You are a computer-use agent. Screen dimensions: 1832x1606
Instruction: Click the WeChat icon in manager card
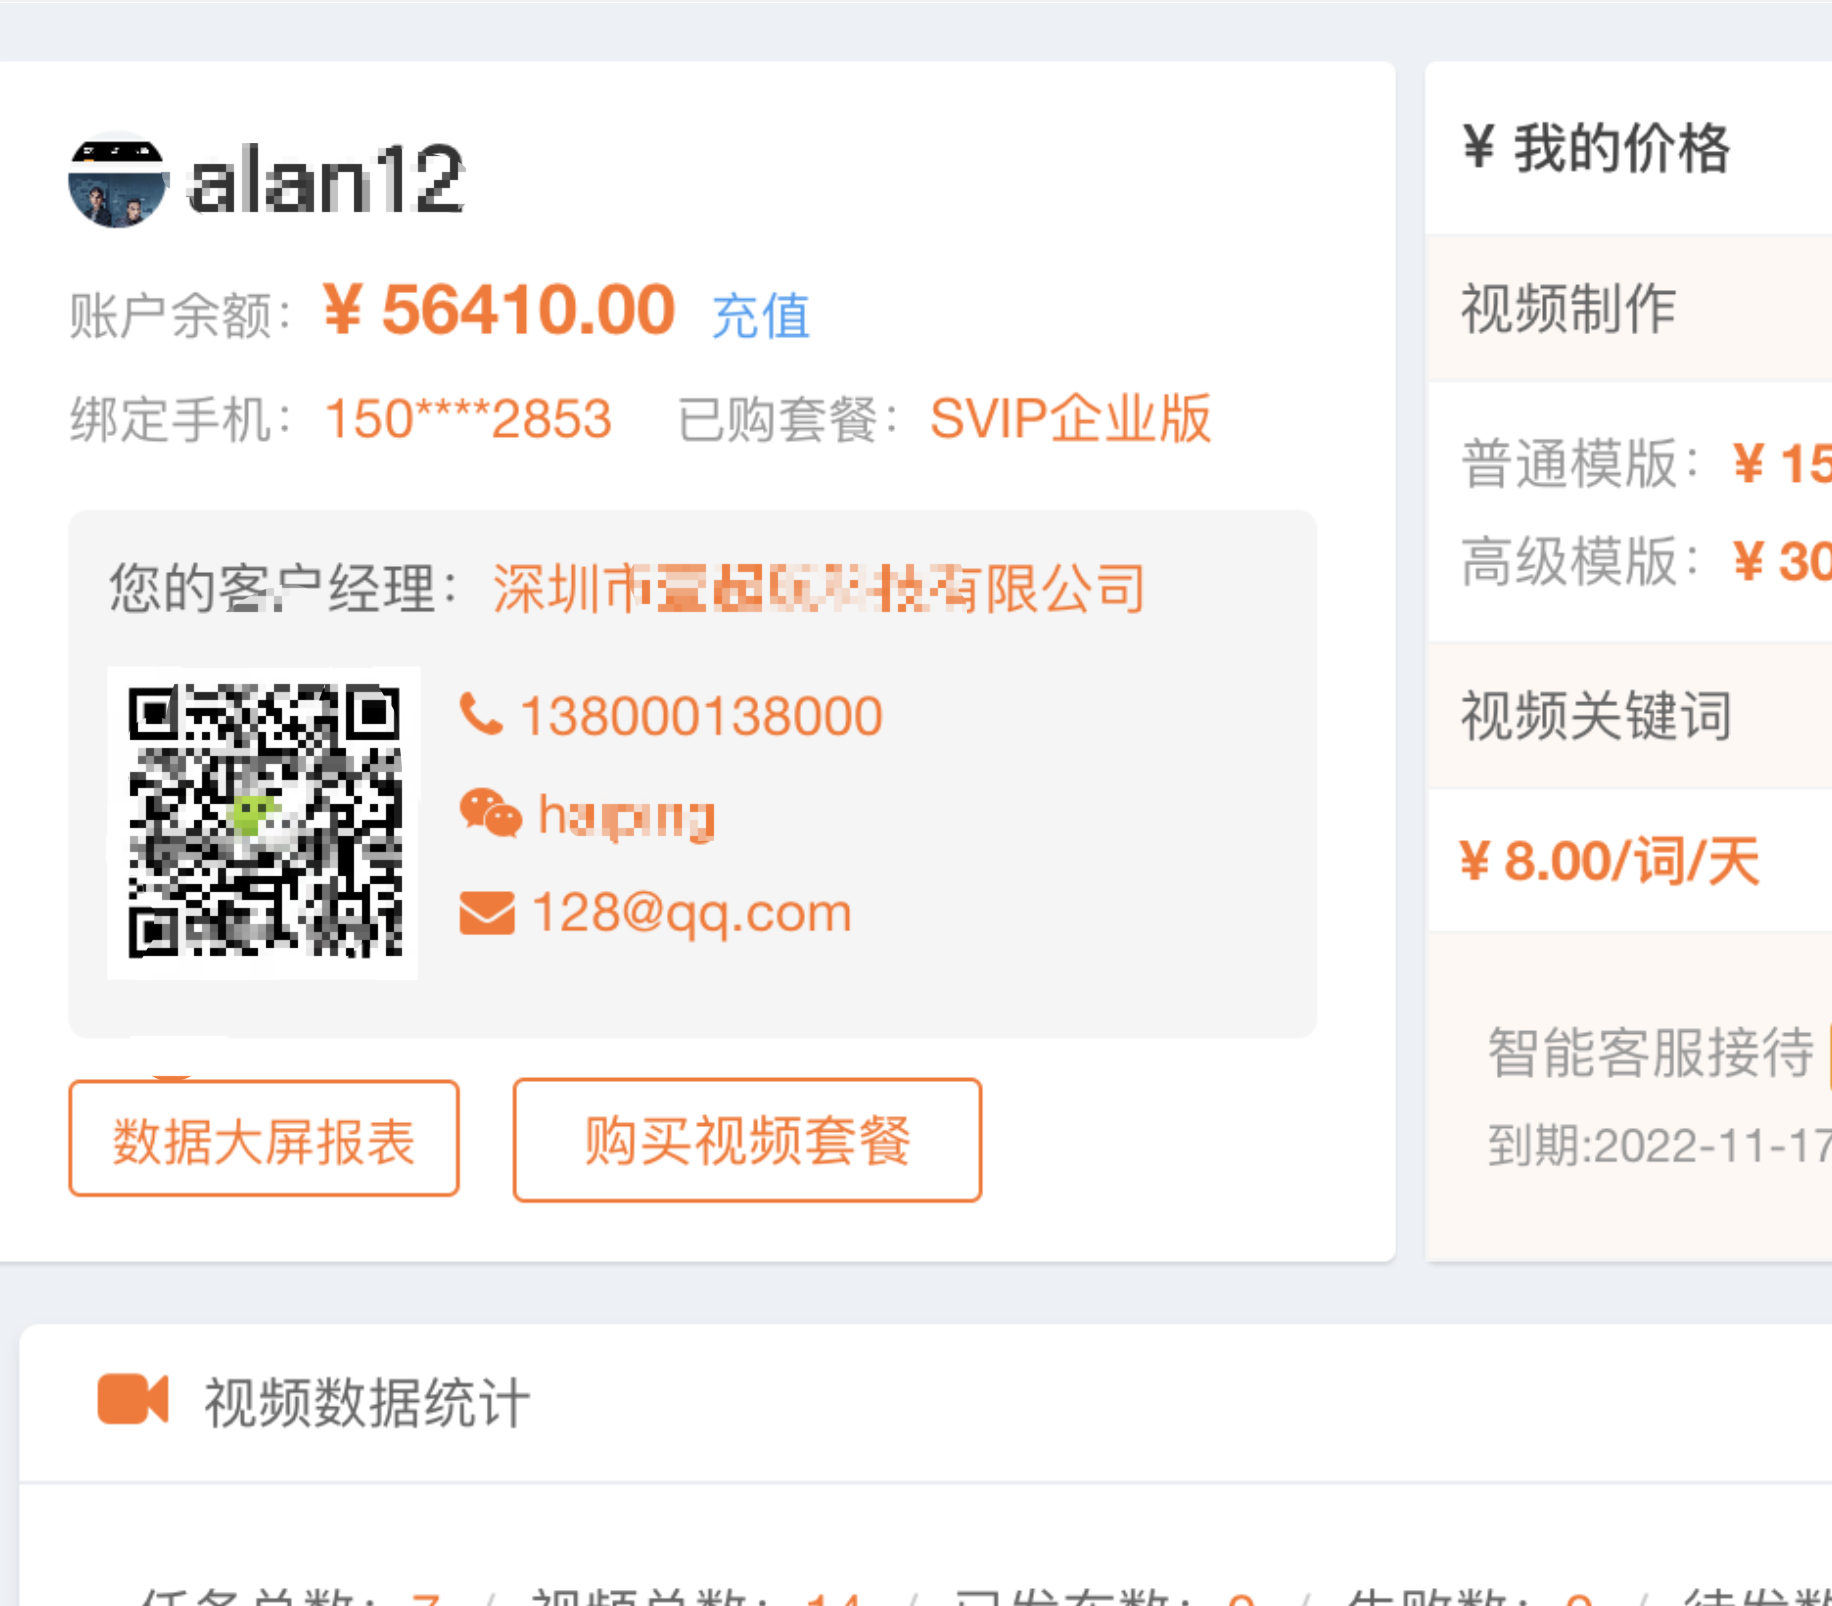click(490, 813)
